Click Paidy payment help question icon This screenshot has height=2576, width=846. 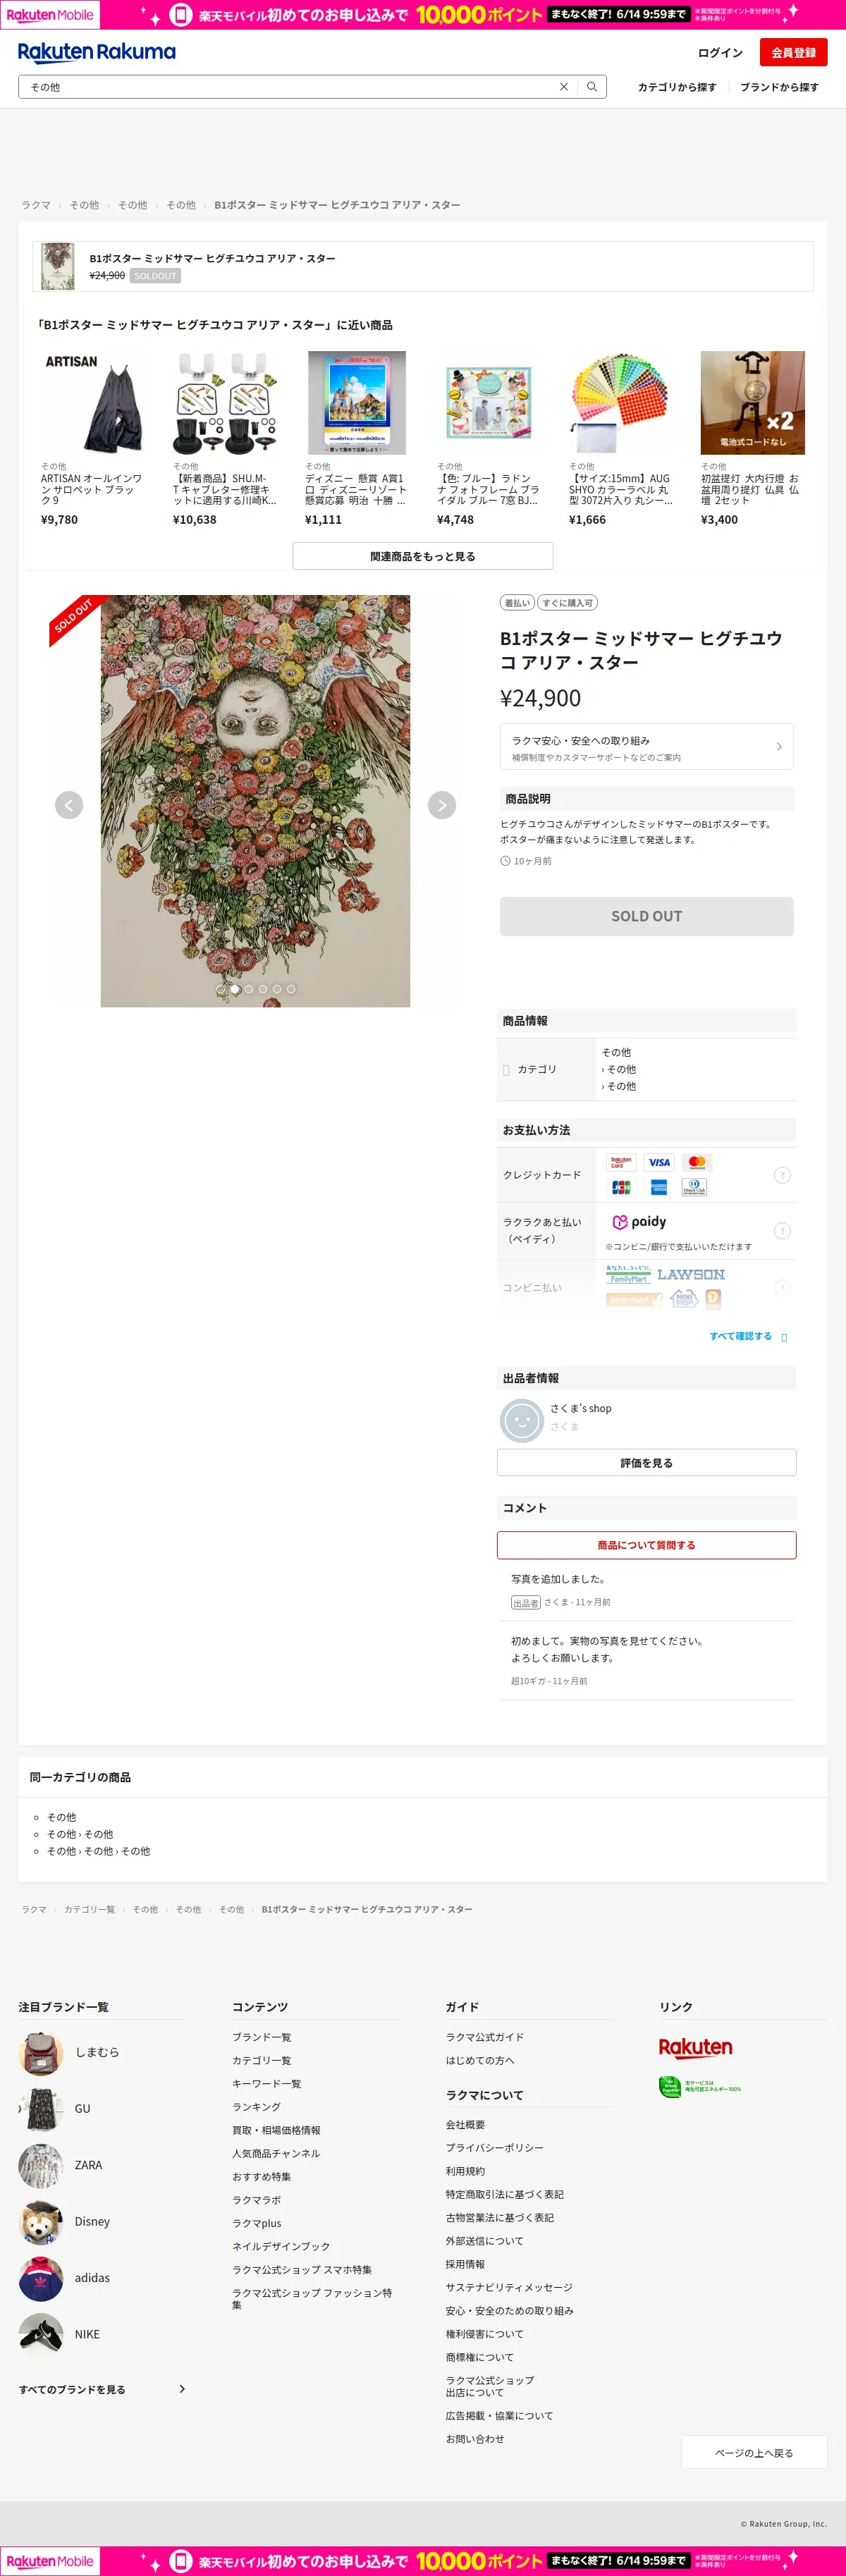(782, 1231)
